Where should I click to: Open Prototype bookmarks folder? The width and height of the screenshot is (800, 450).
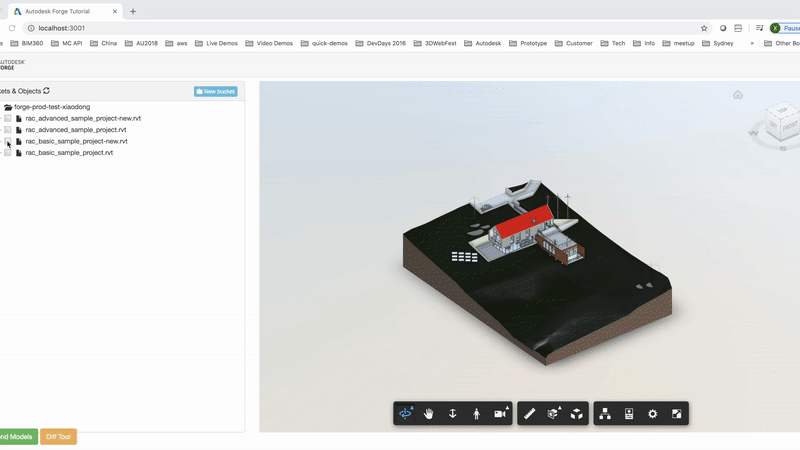[x=528, y=43]
